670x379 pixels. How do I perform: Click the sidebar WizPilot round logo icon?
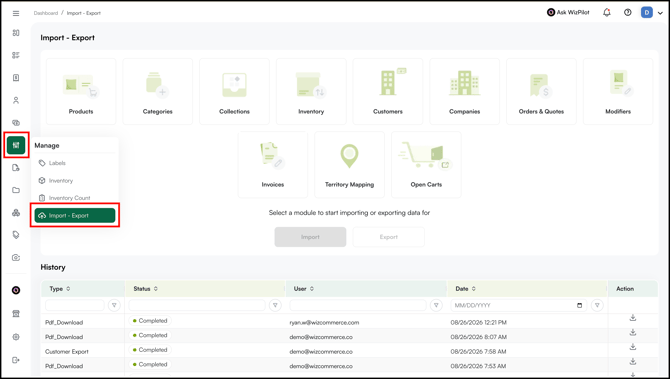point(16,291)
